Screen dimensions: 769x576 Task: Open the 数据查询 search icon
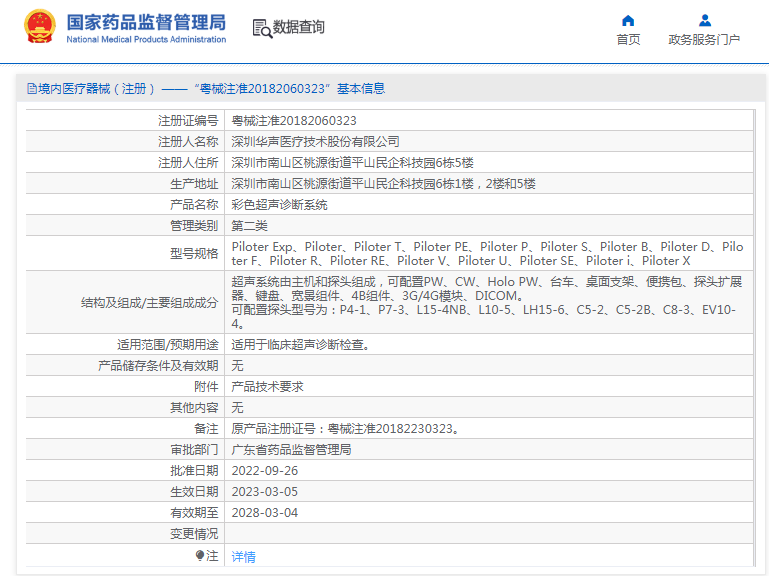coord(262,28)
